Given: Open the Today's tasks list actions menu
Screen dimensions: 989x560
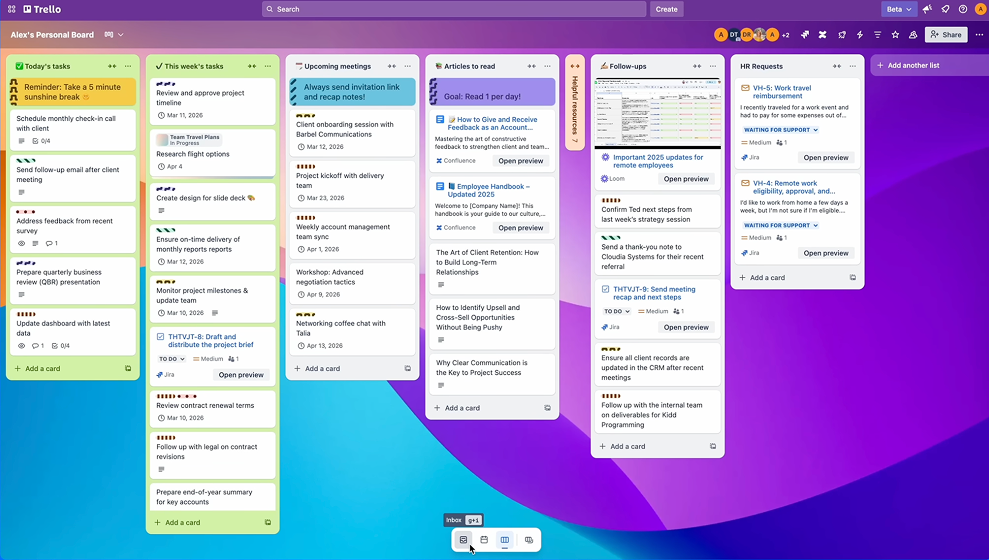Looking at the screenshot, I should click(x=129, y=66).
